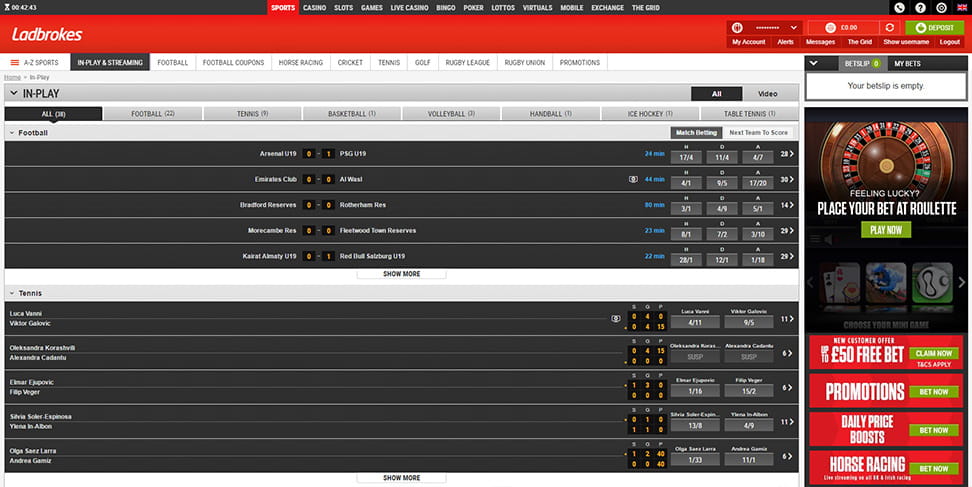The width and height of the screenshot is (972, 487).
Task: Toggle In-Play filter to Video
Action: click(x=767, y=94)
